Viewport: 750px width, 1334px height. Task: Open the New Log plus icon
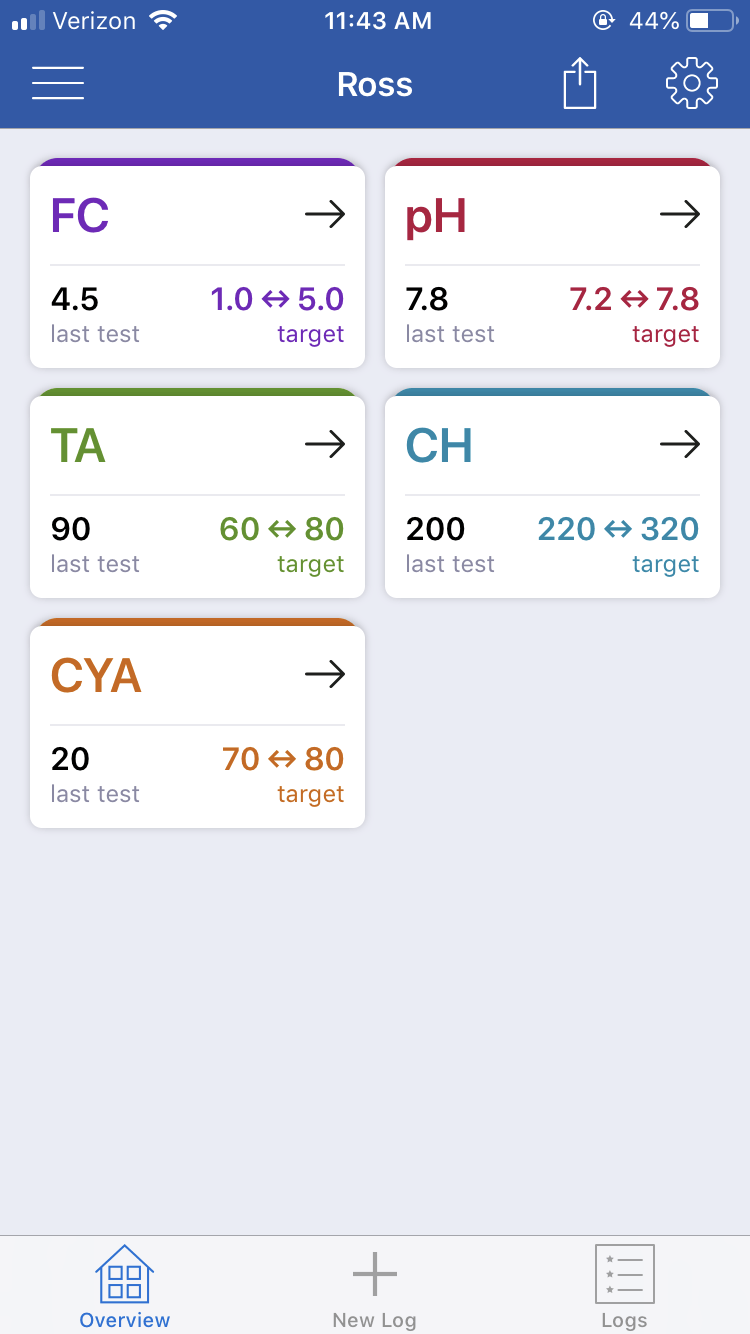coord(375,1274)
